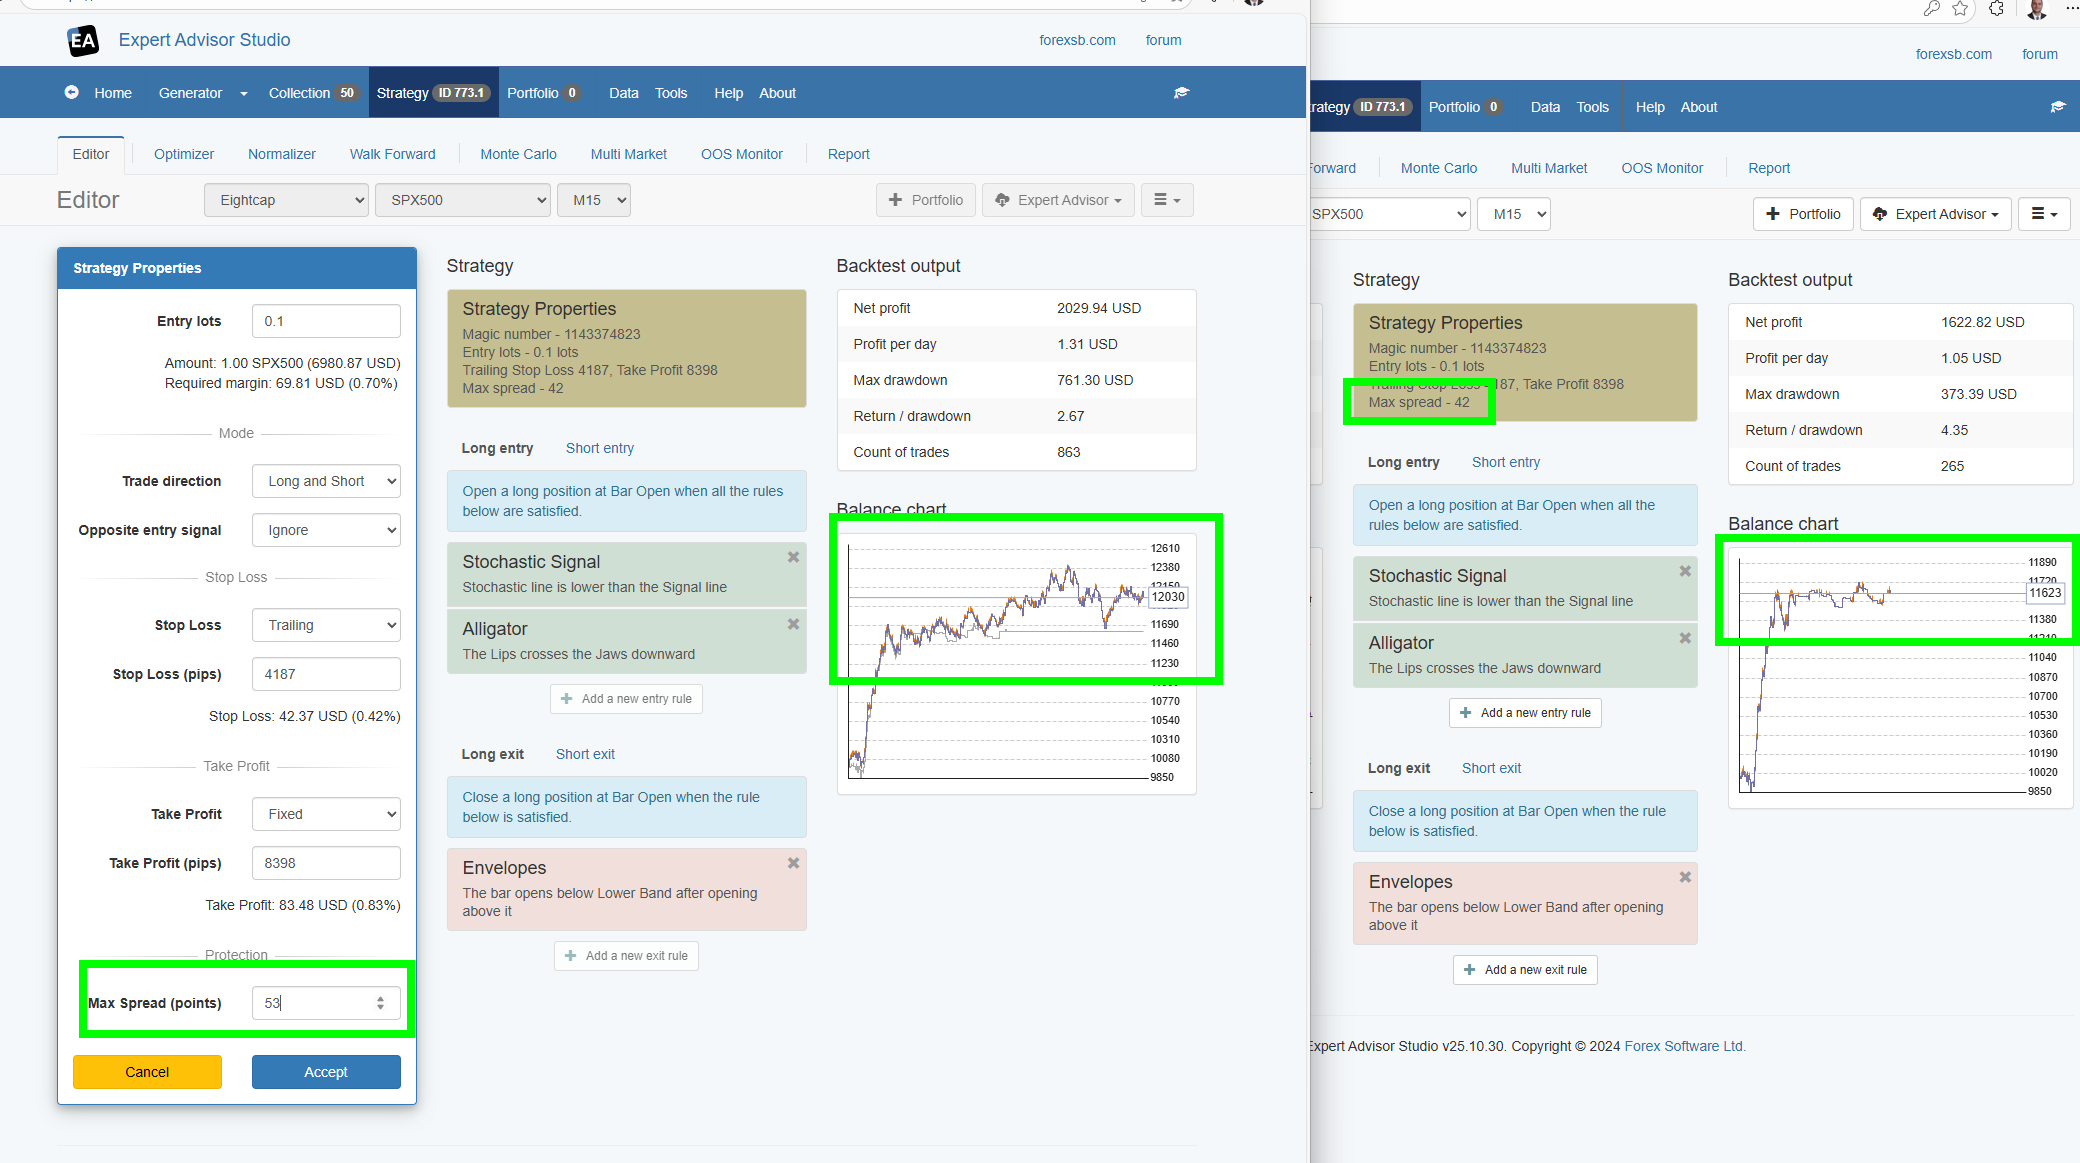The image size is (2080, 1163).
Task: Open Forex Software Ltd. link
Action: [x=1684, y=1046]
